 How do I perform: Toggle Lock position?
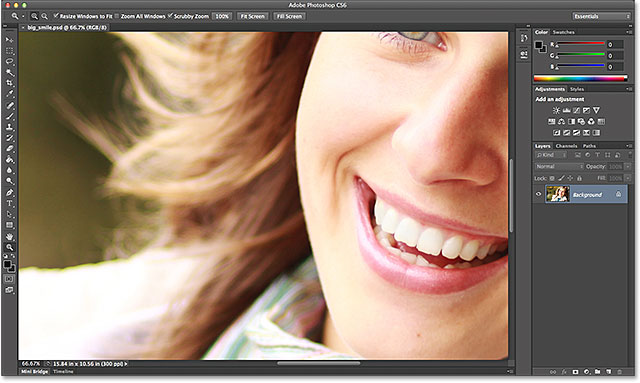tap(570, 178)
